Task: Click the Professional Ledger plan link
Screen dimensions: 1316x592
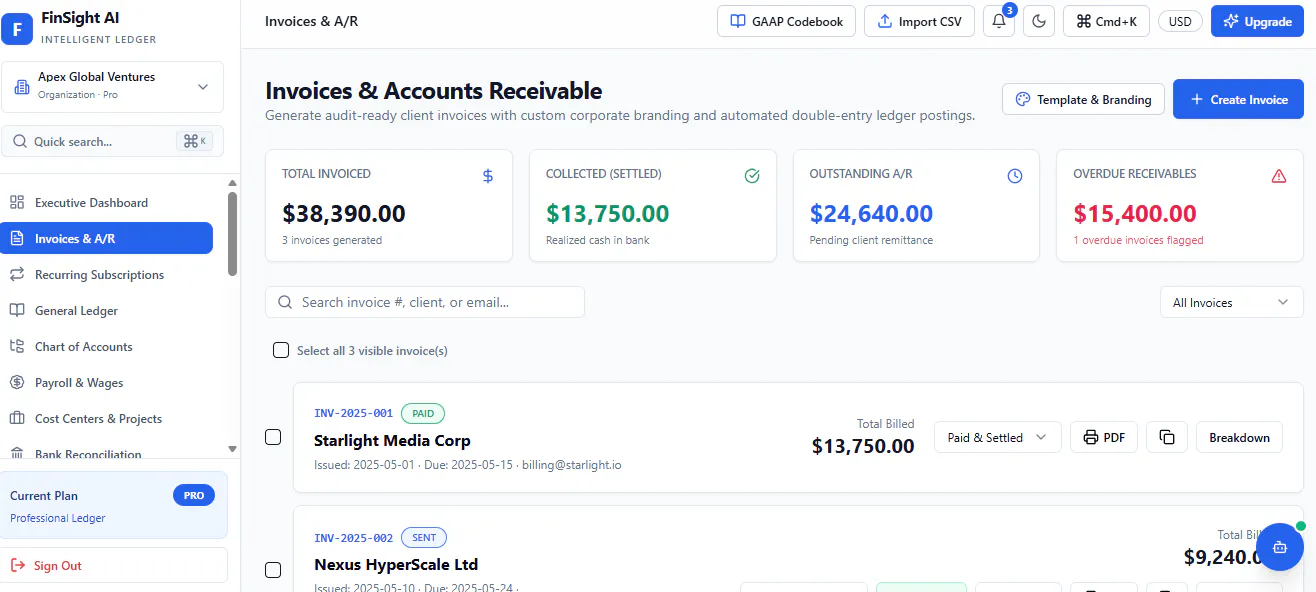Action: click(x=57, y=518)
